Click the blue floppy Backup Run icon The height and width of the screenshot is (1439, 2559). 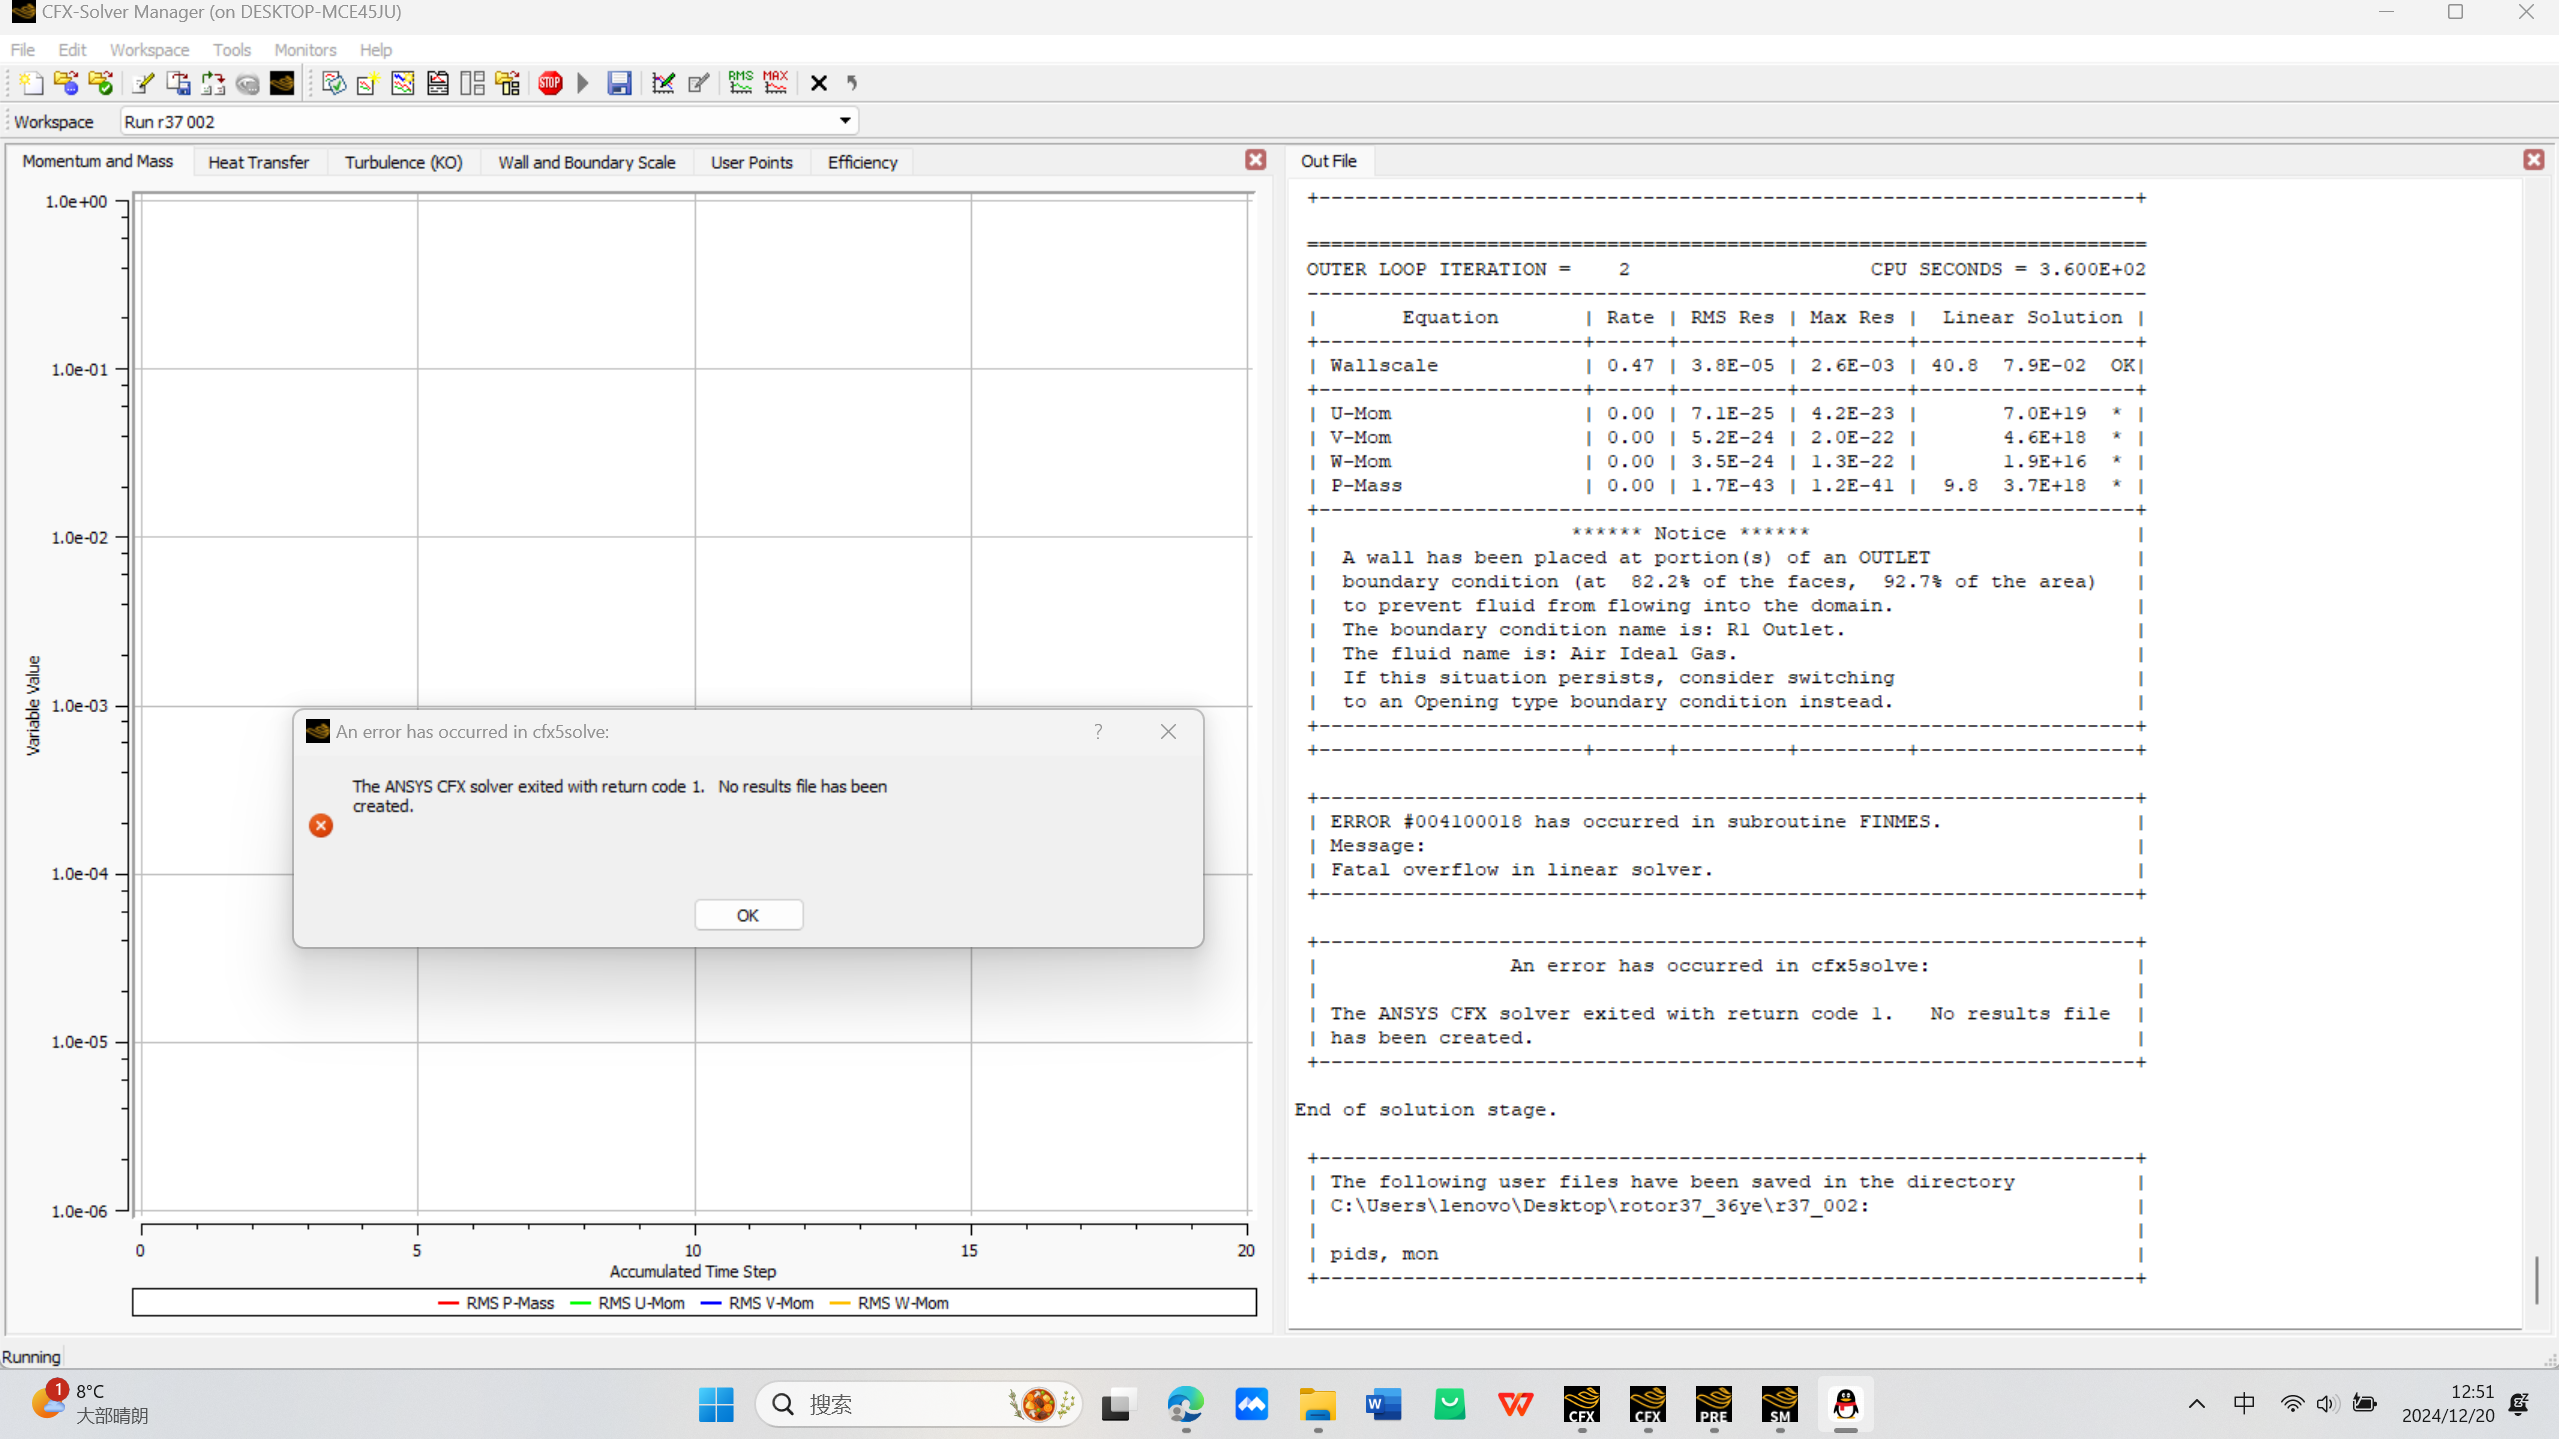click(x=619, y=83)
